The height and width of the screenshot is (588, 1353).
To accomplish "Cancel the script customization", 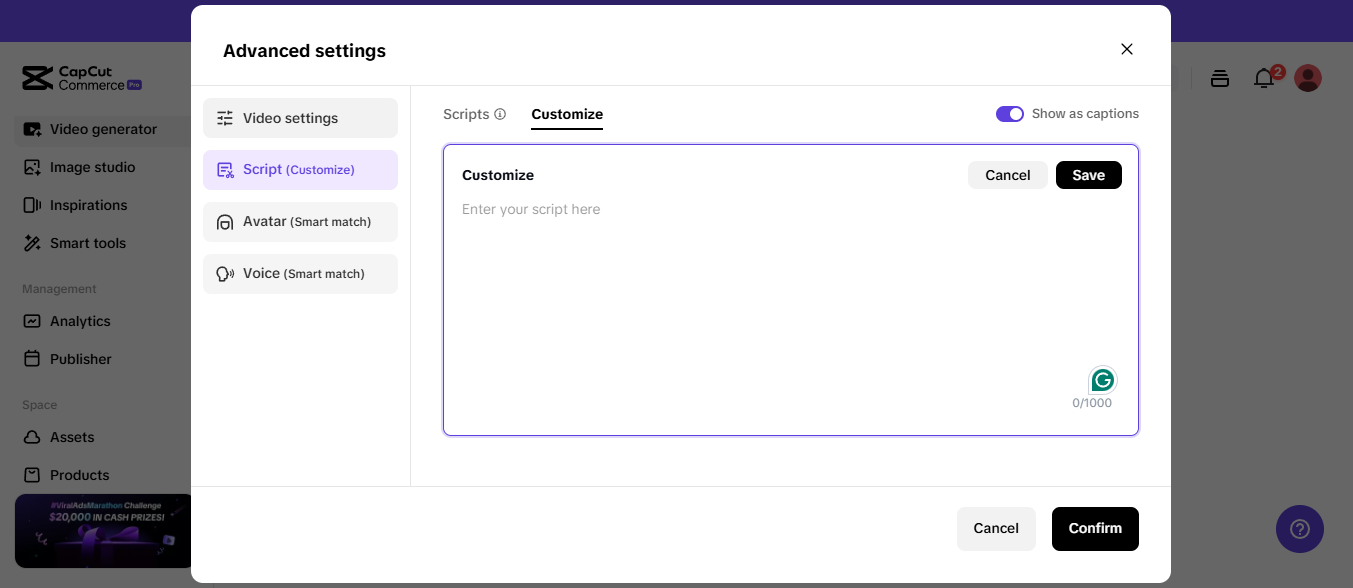I will [1007, 175].
